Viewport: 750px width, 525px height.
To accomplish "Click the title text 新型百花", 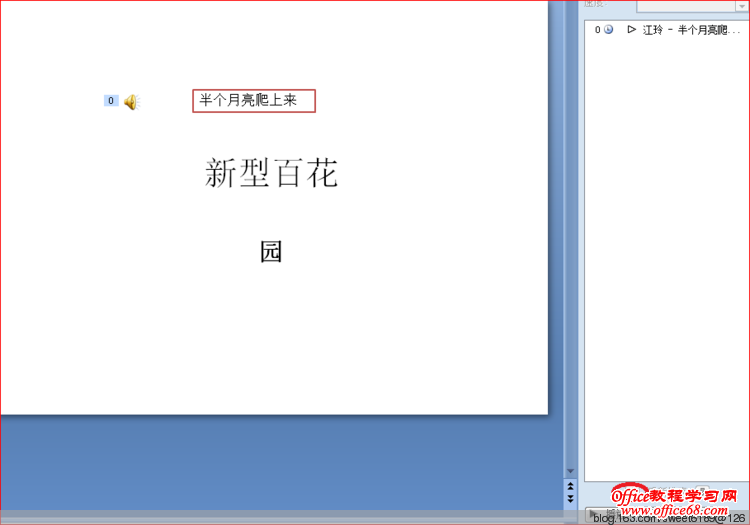I will (271, 173).
